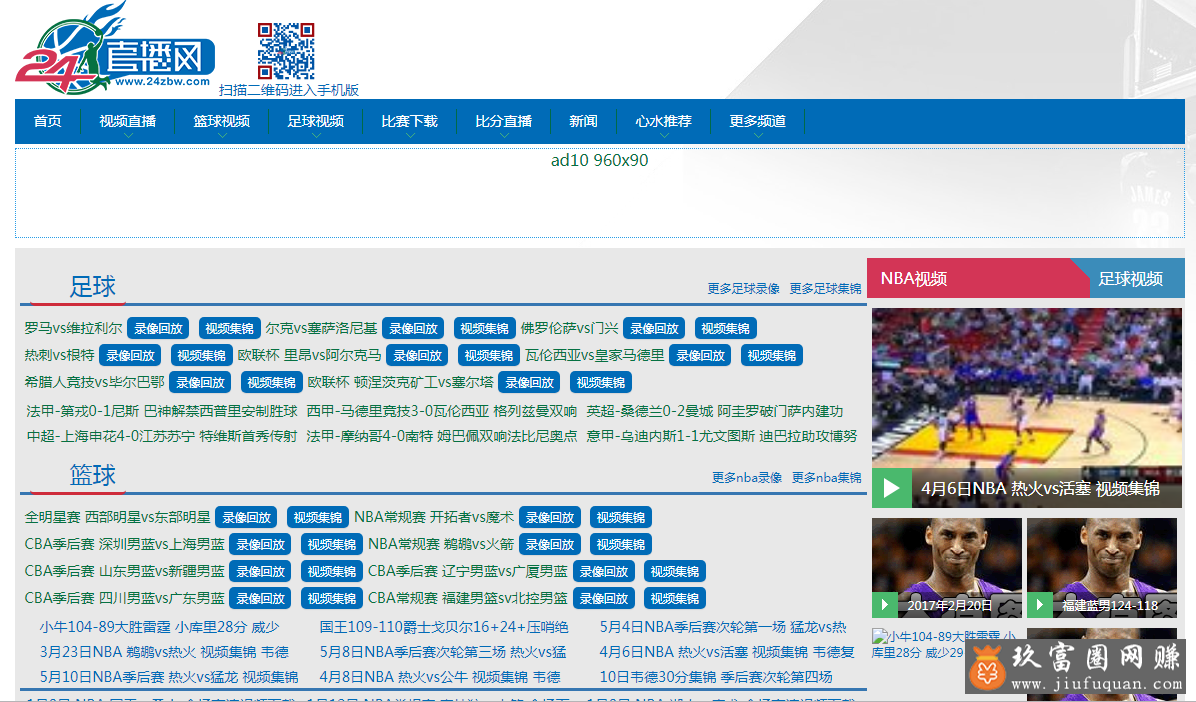Click 录像回放 for 四川男篮vs广东男篮

tap(261, 598)
